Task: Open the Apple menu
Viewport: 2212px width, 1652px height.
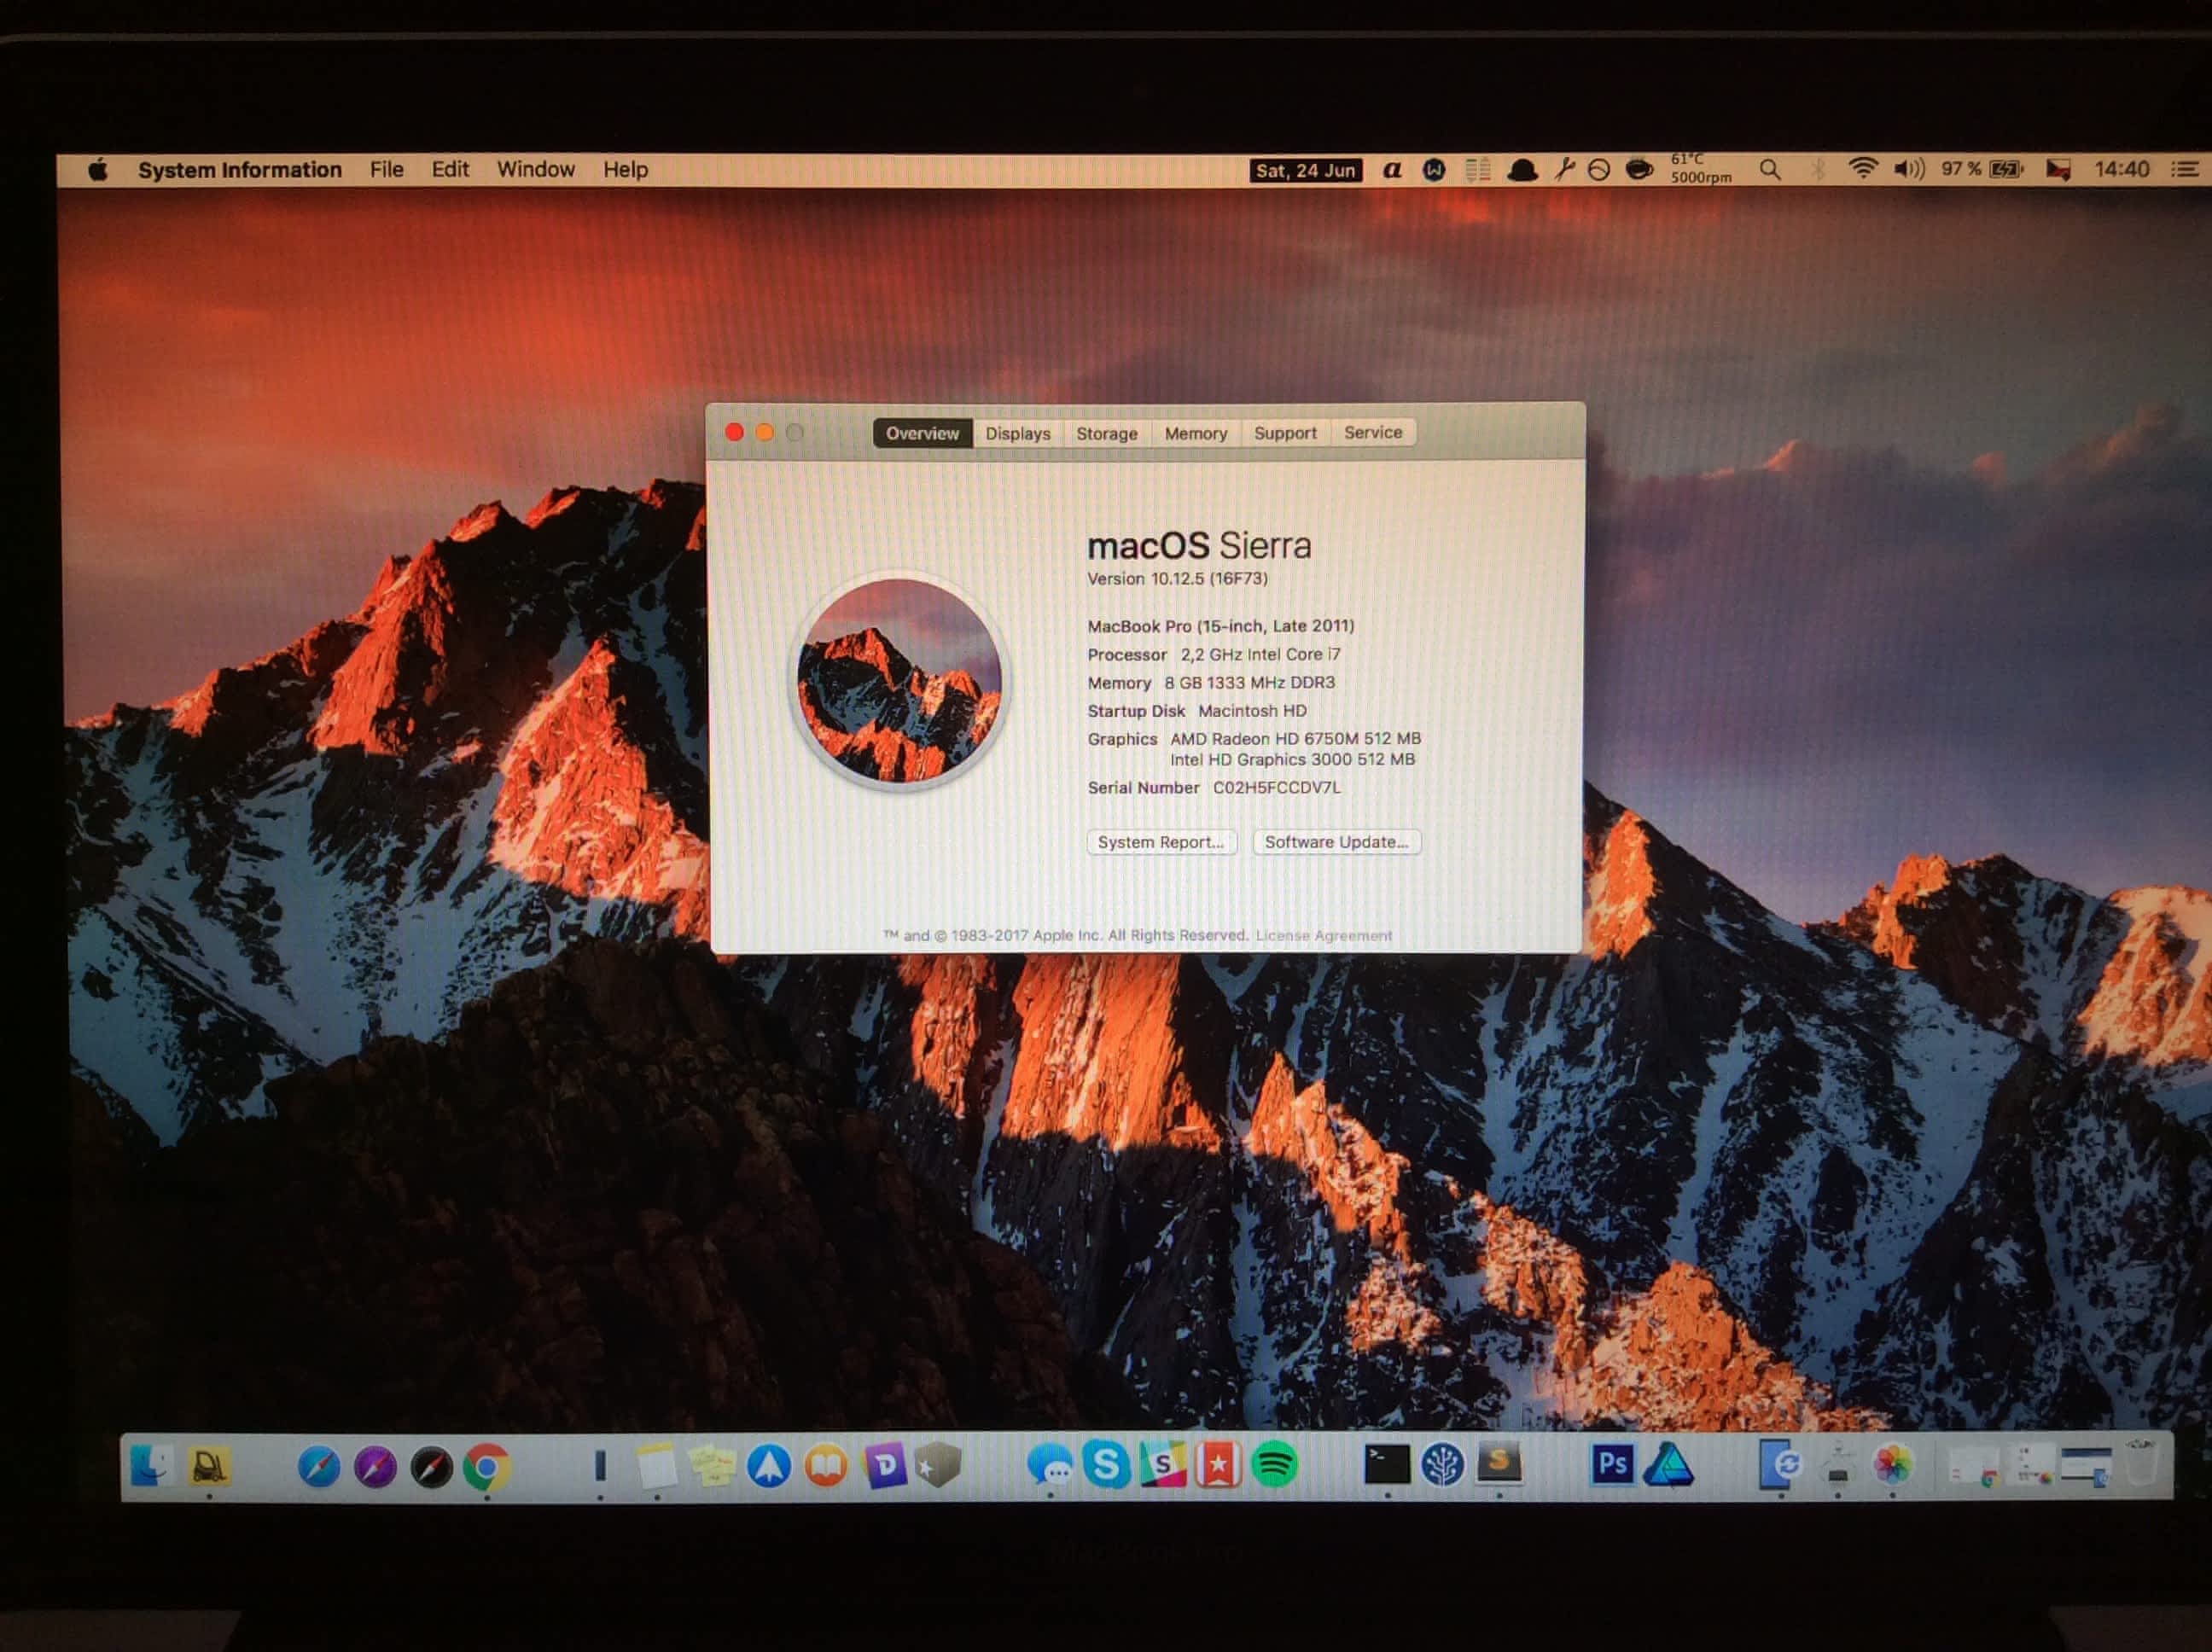Action: tap(97, 170)
